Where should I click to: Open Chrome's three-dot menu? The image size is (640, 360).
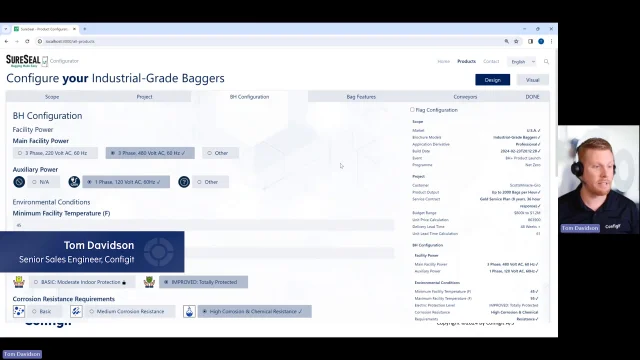tap(551, 41)
